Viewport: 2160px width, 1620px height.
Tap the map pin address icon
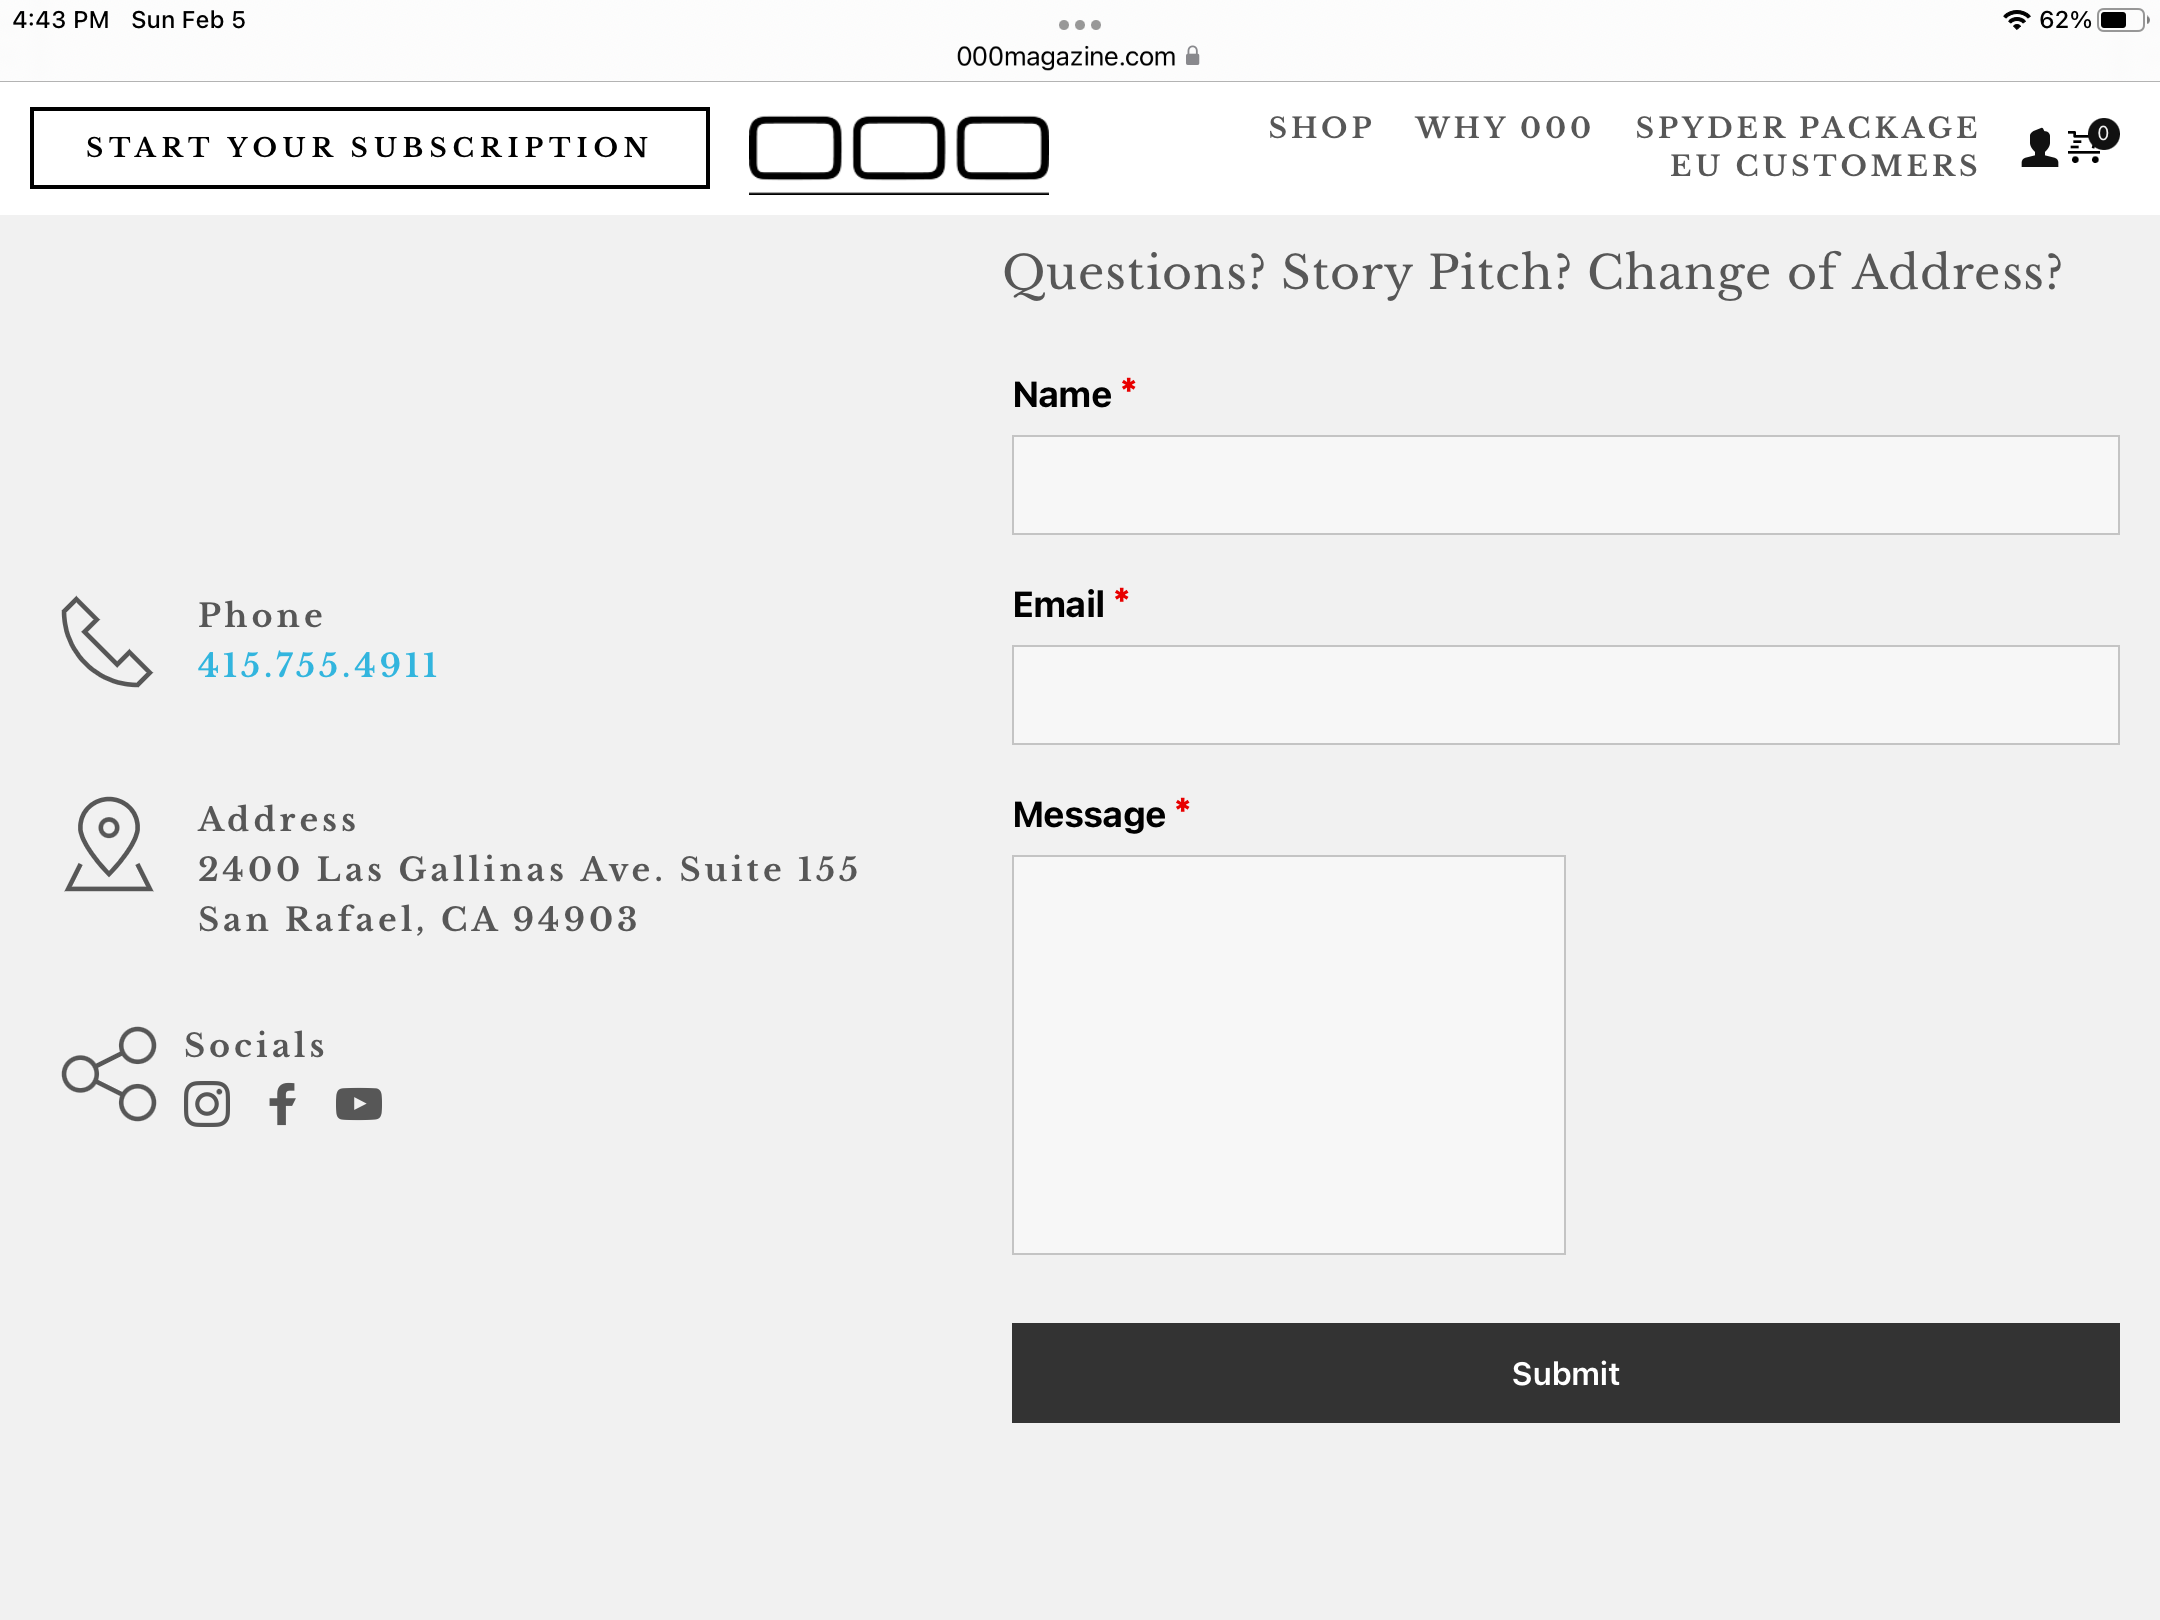pyautogui.click(x=109, y=844)
